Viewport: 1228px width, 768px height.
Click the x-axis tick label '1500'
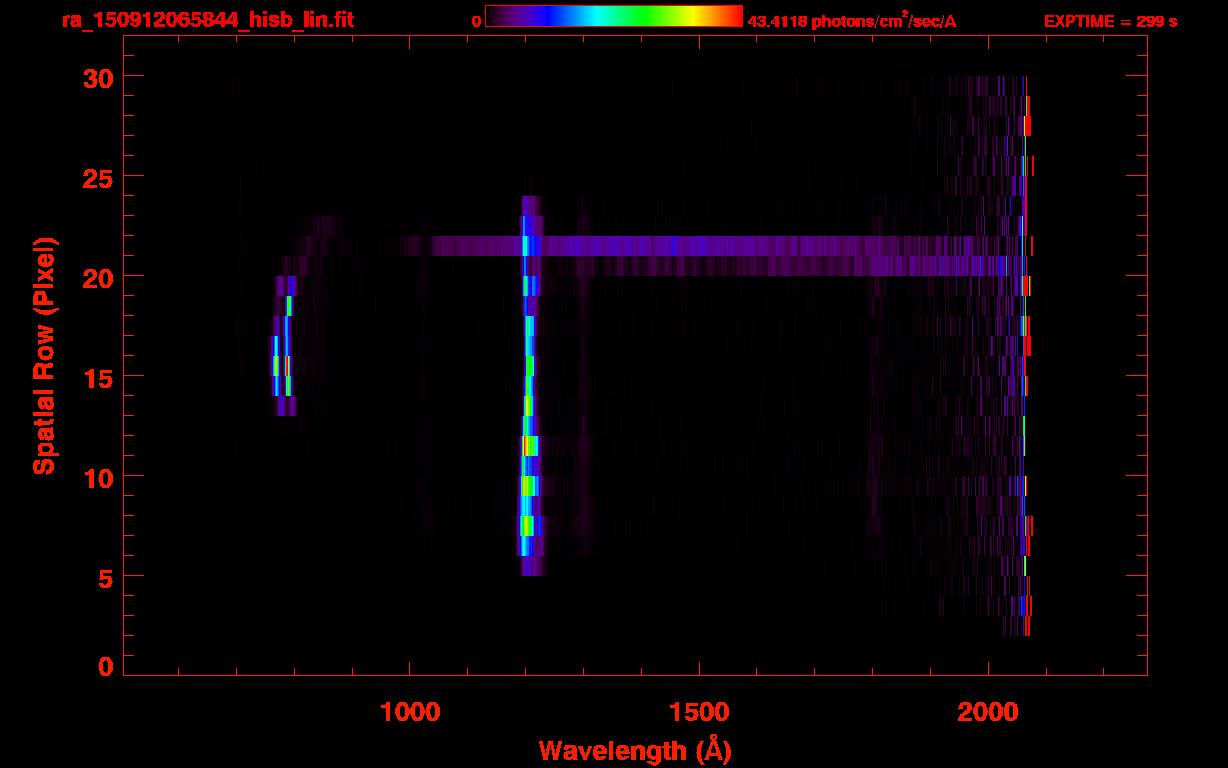[699, 711]
